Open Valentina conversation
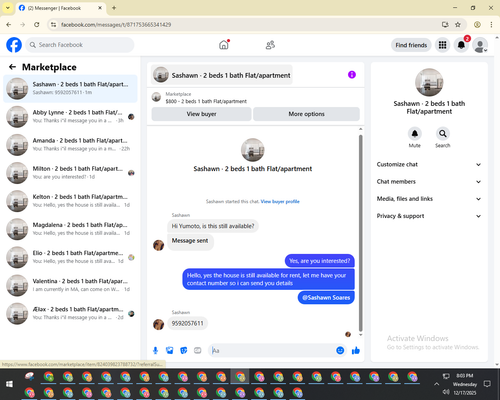500x400 pixels. (70, 285)
